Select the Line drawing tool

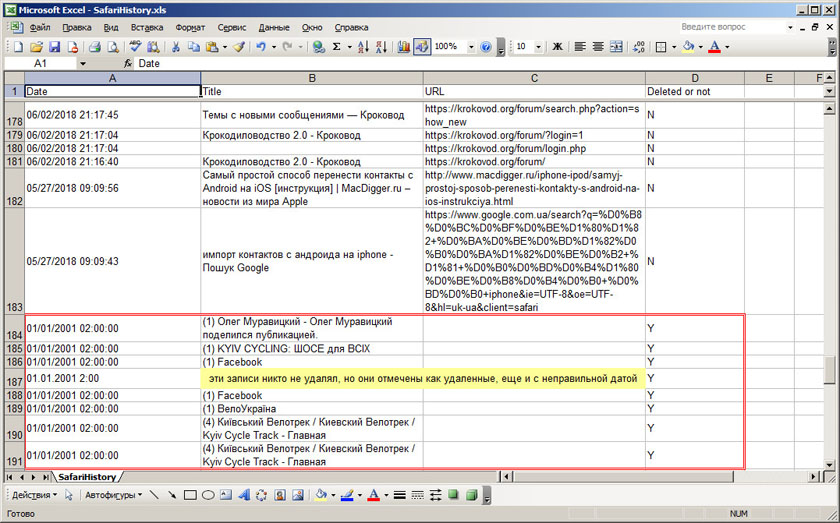154,495
